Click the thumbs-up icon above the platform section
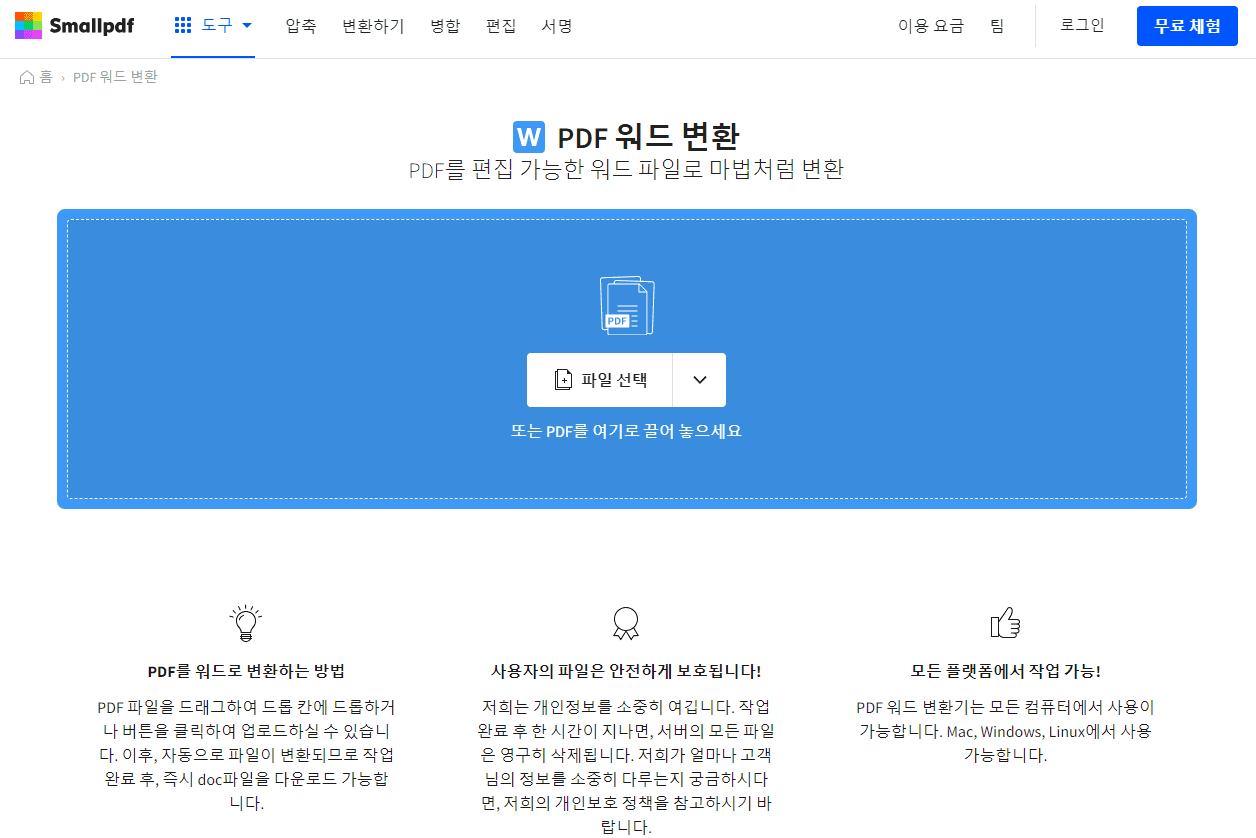Screen dimensions: 1256x838 coord(1006,623)
